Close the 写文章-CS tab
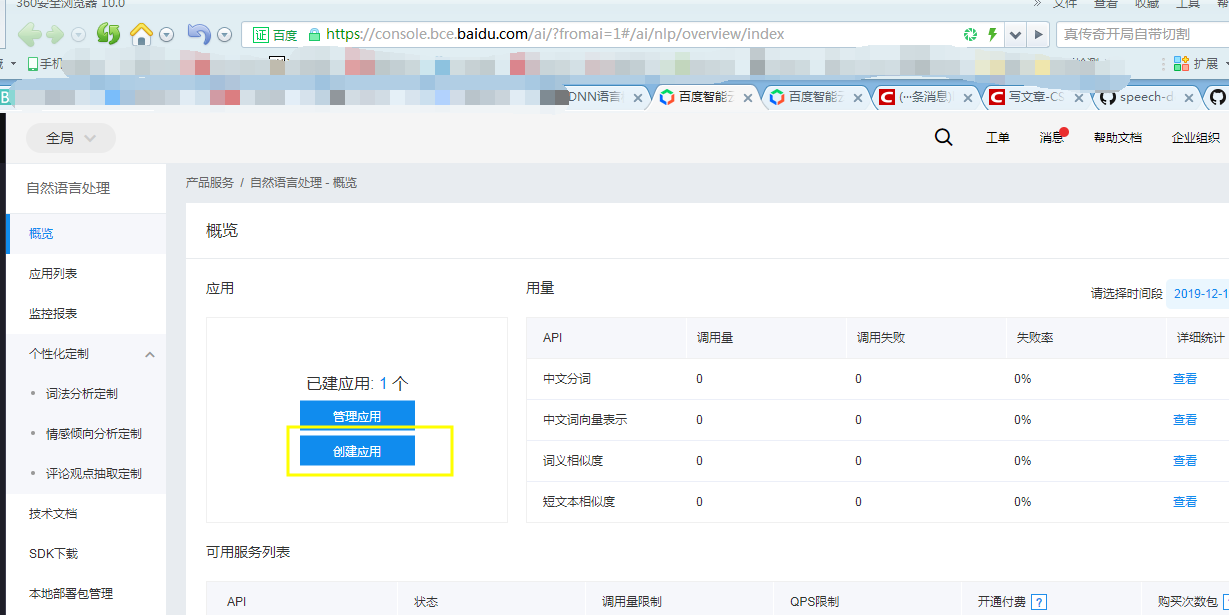 tap(1077, 98)
